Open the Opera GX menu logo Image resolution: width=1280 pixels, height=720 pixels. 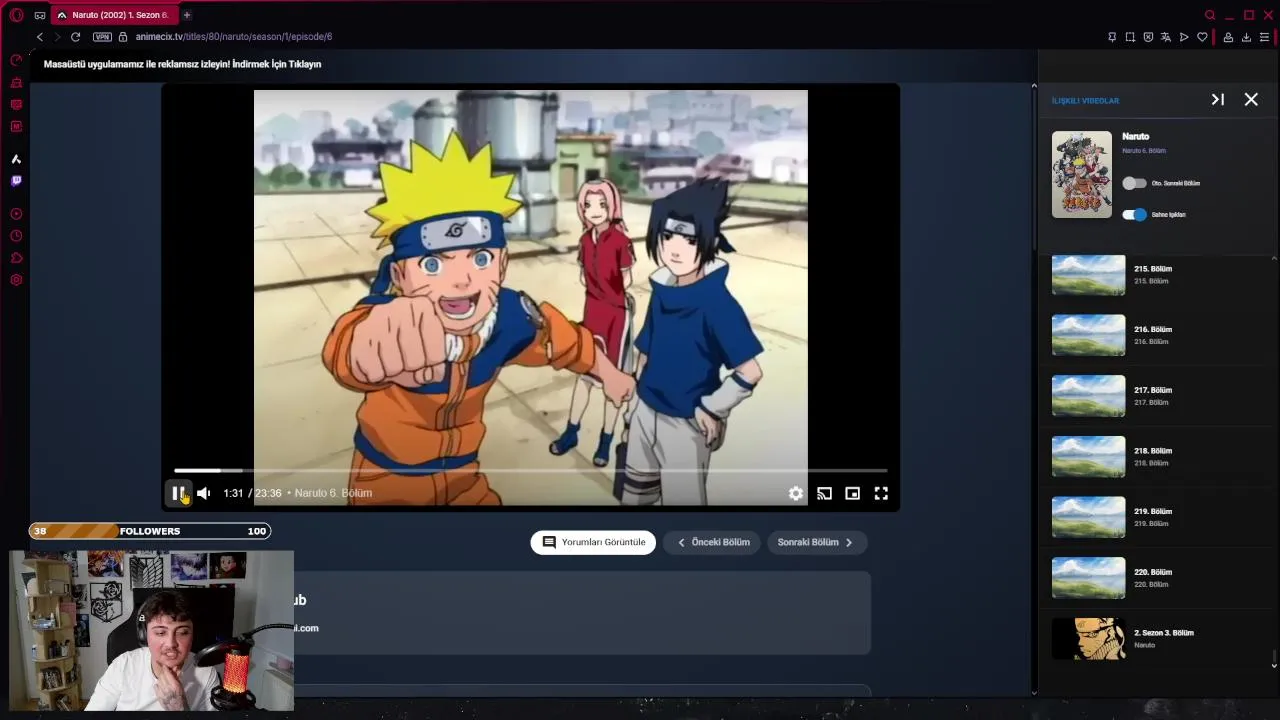tap(16, 15)
